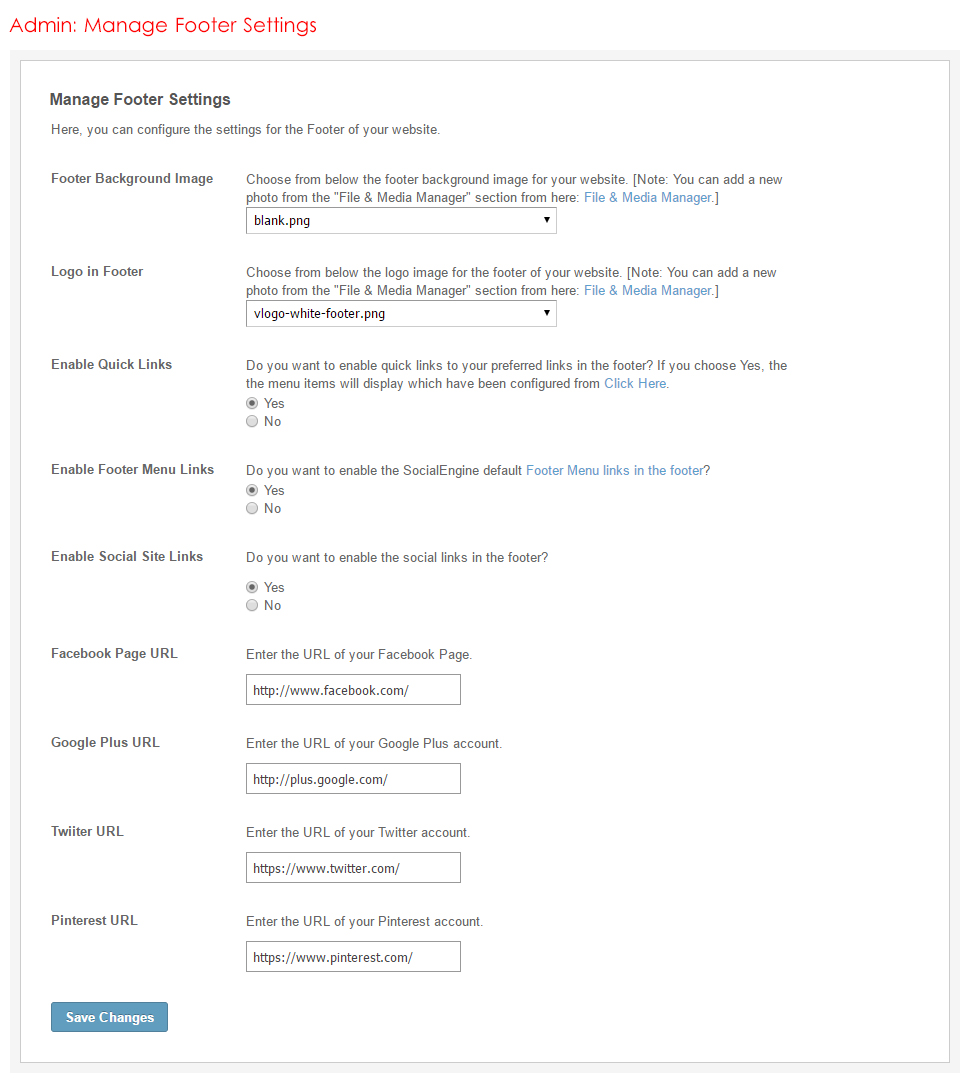This screenshot has height=1082, width=968.
Task: Choose Yes for Enable Footer Menu Links
Action: (x=252, y=491)
